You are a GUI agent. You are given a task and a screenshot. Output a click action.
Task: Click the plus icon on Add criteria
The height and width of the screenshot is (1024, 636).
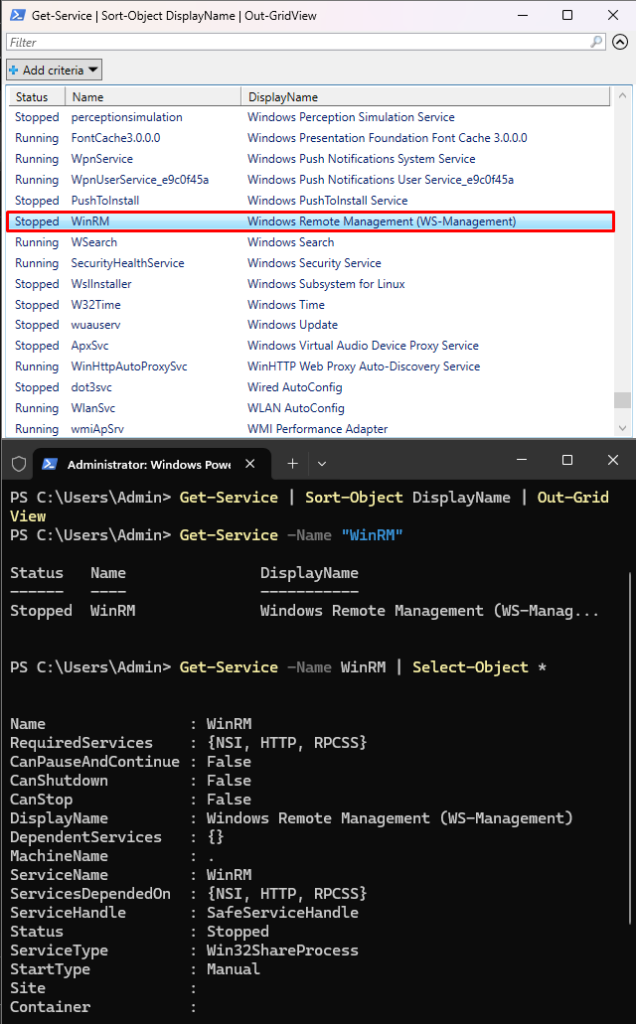pyautogui.click(x=14, y=70)
